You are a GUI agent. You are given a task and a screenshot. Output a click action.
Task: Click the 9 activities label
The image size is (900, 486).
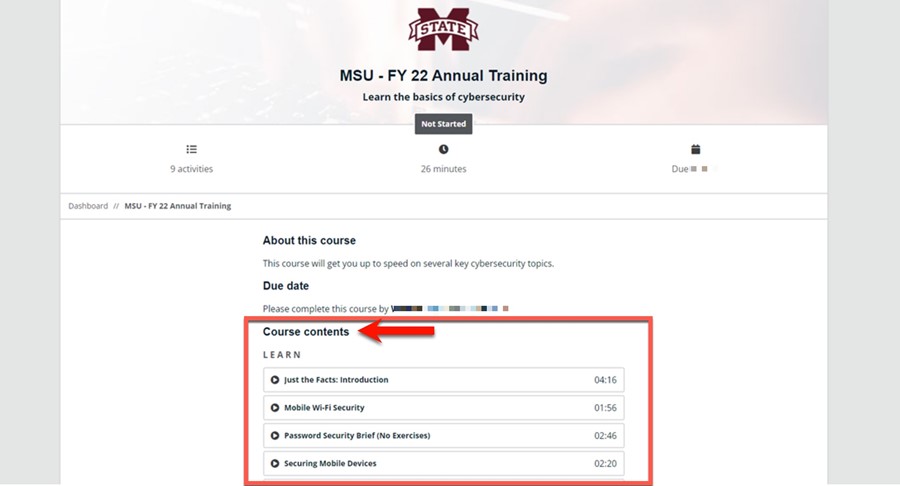192,169
